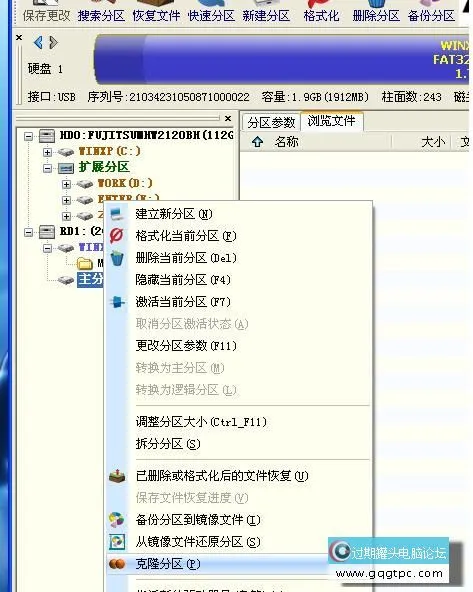Select the HD0 FUJITSU disk tree item

(x=146, y=135)
